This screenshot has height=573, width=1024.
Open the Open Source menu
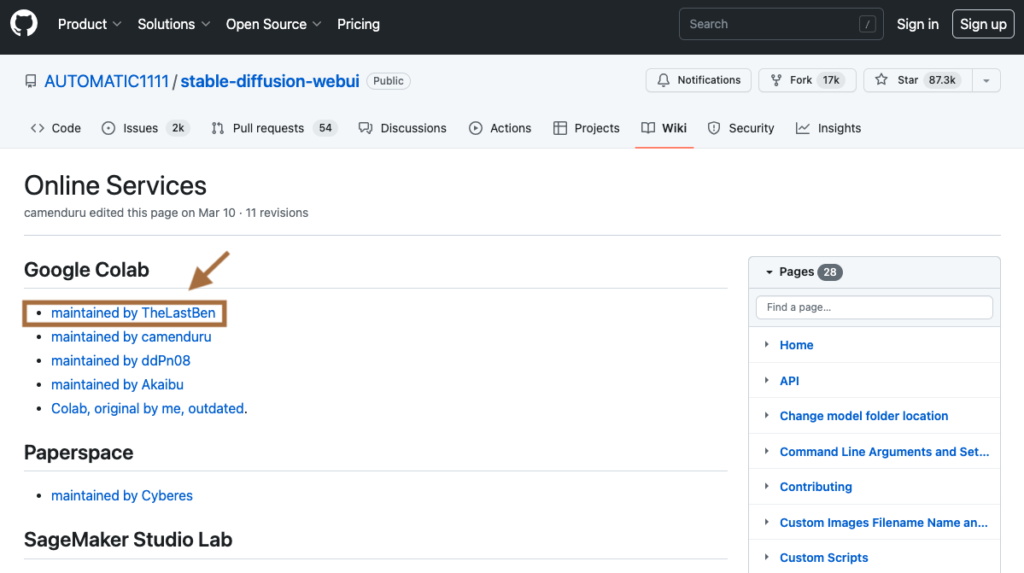274,24
